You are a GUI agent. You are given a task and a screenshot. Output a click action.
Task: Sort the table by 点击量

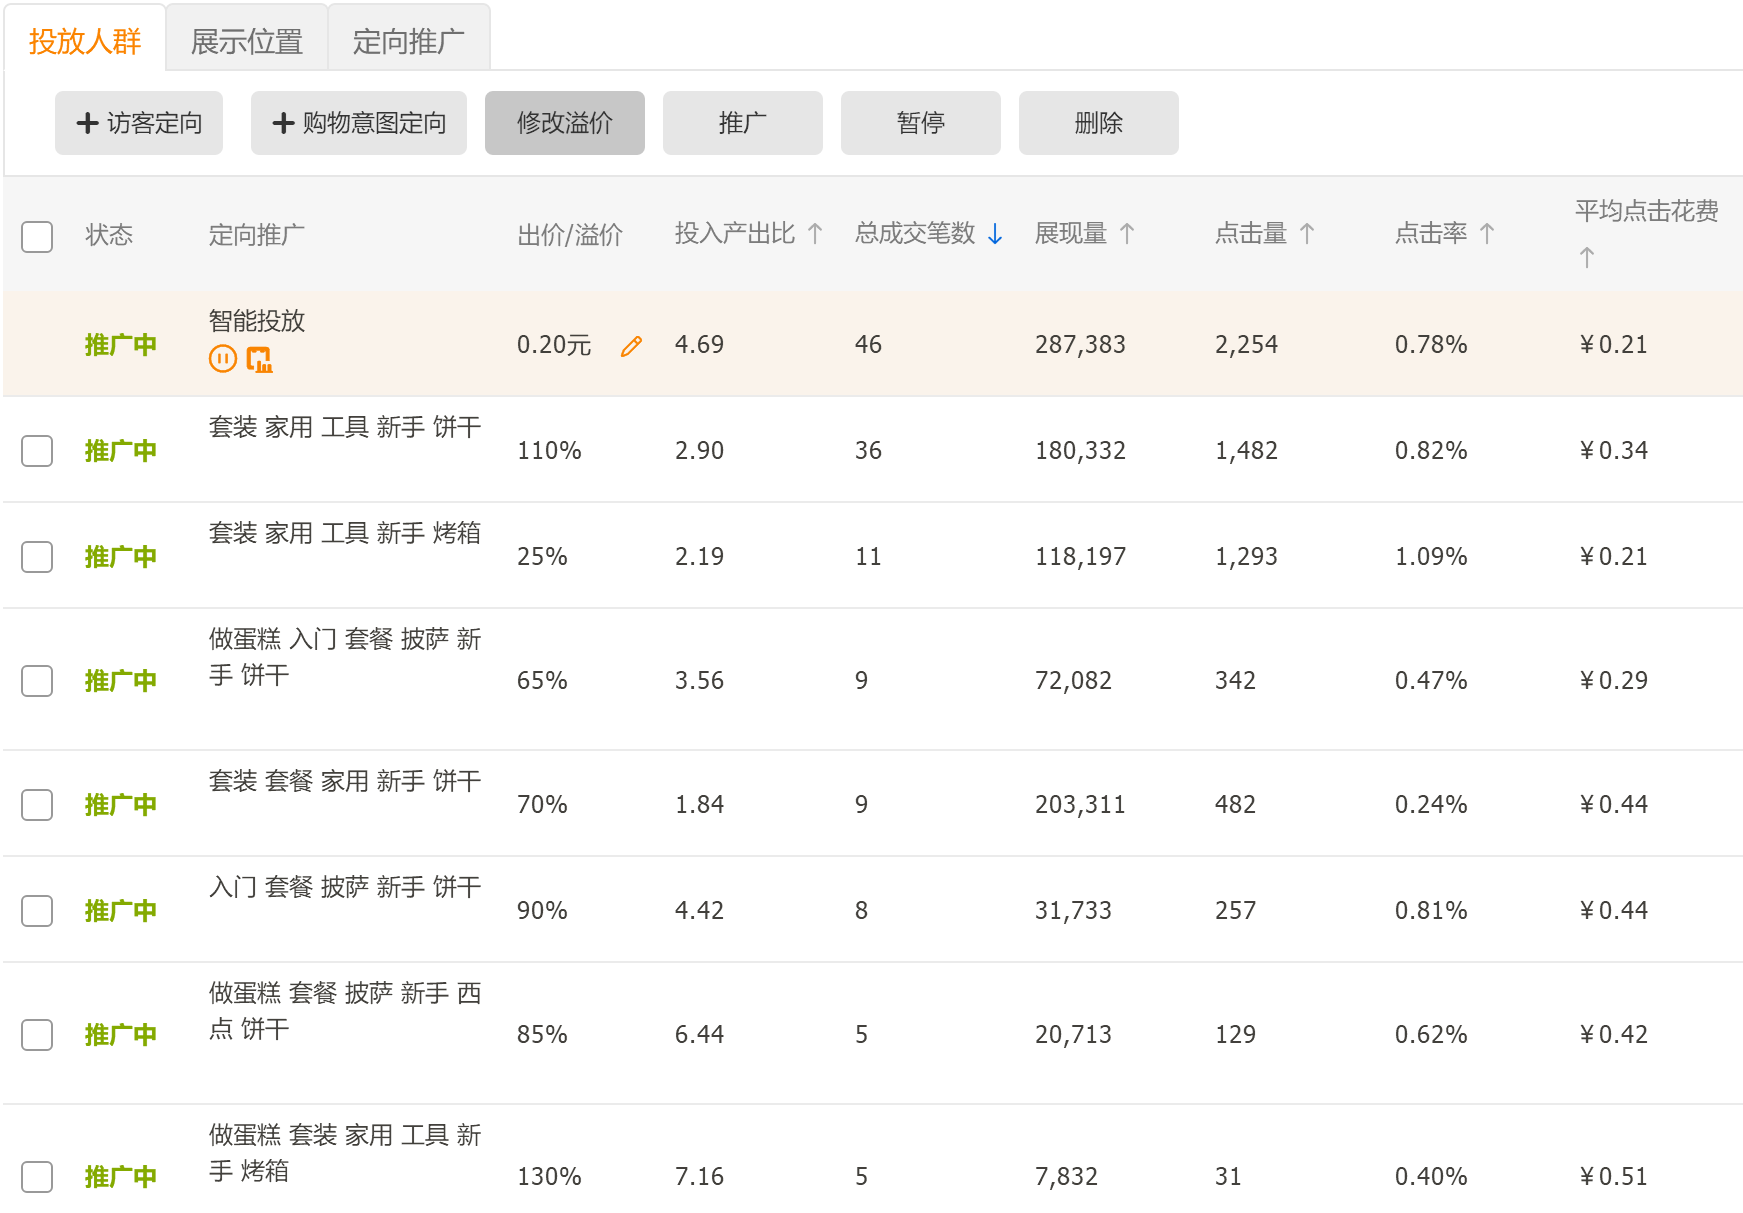1307,233
